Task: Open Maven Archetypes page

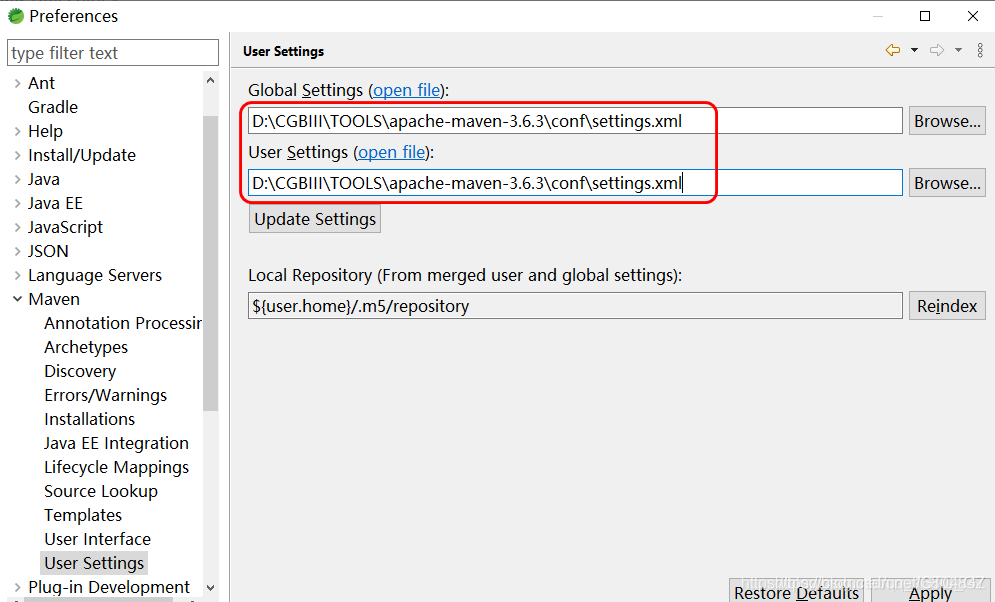Action: point(86,347)
